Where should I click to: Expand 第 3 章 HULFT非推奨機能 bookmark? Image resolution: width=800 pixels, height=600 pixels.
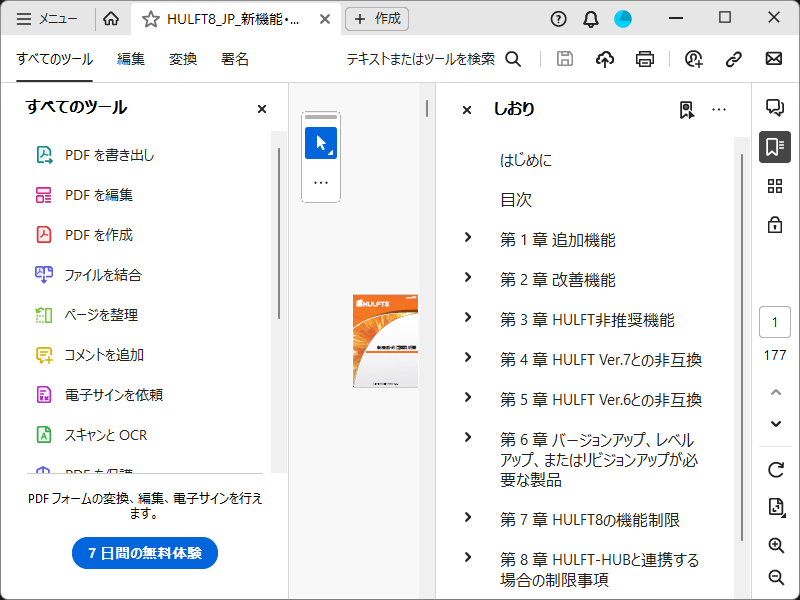tap(468, 317)
